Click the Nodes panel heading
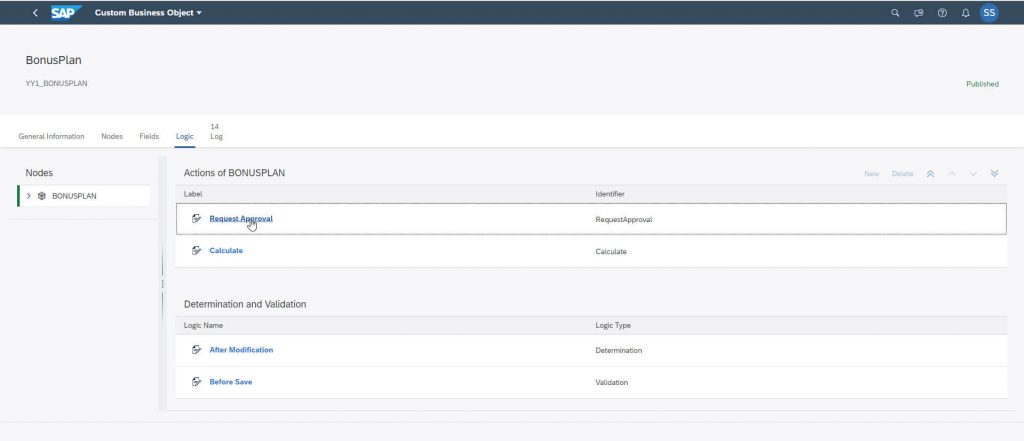Screen dimensions: 1024x441 [39, 173]
